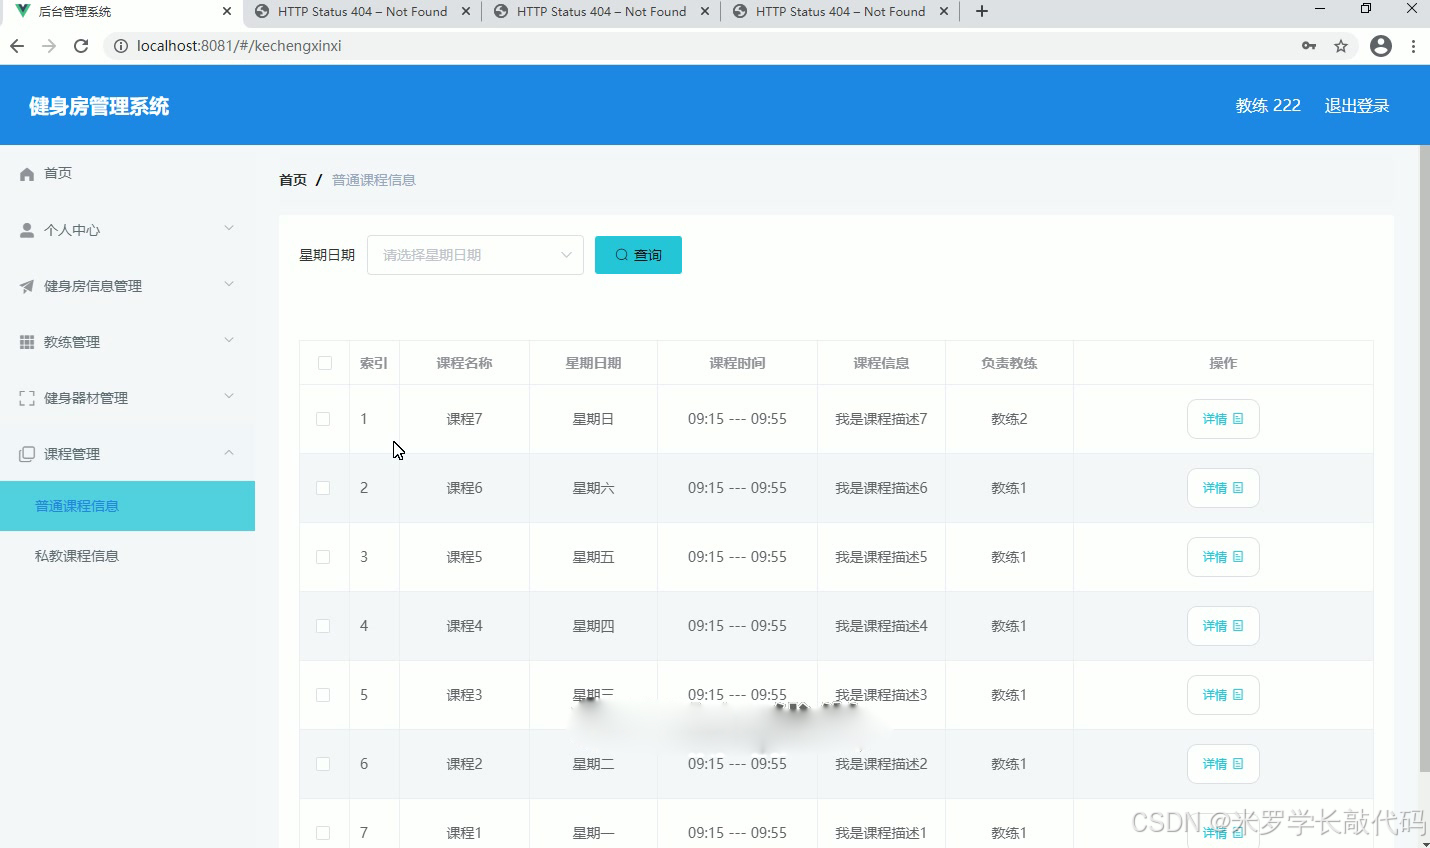Check the select-all checkbox in the table header

(323, 363)
